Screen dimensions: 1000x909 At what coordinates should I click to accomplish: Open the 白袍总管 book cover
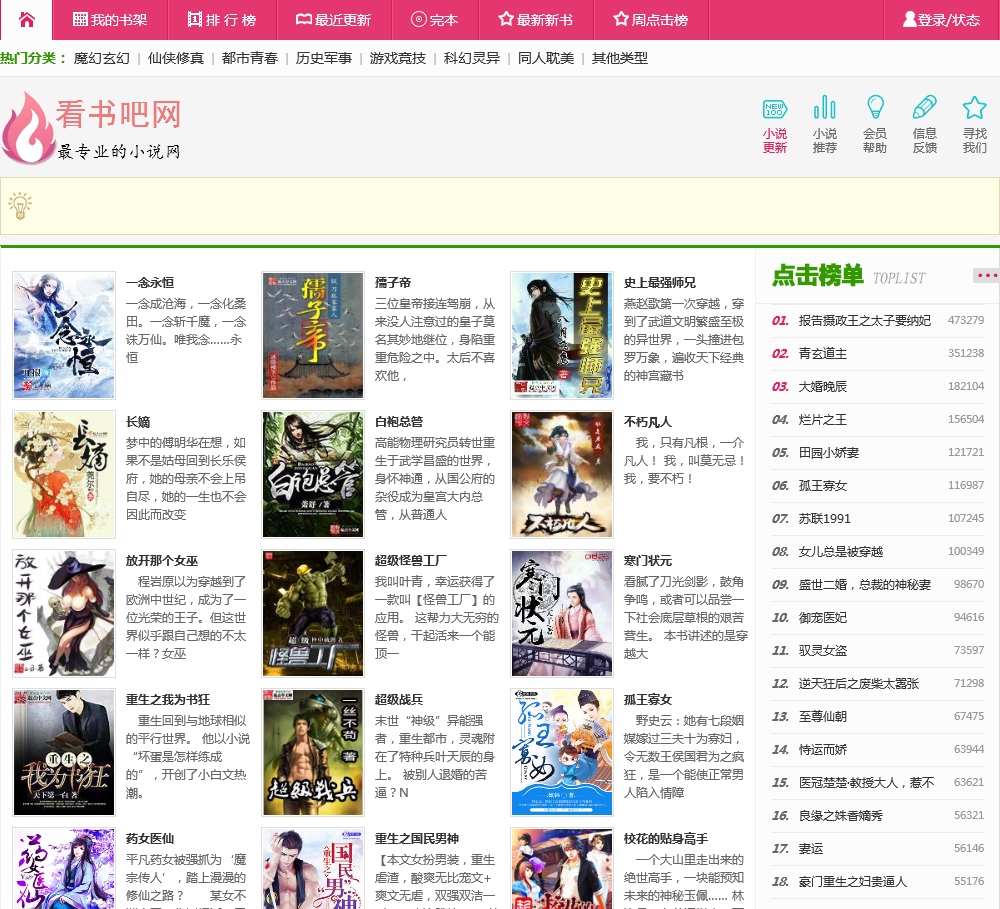(x=312, y=474)
